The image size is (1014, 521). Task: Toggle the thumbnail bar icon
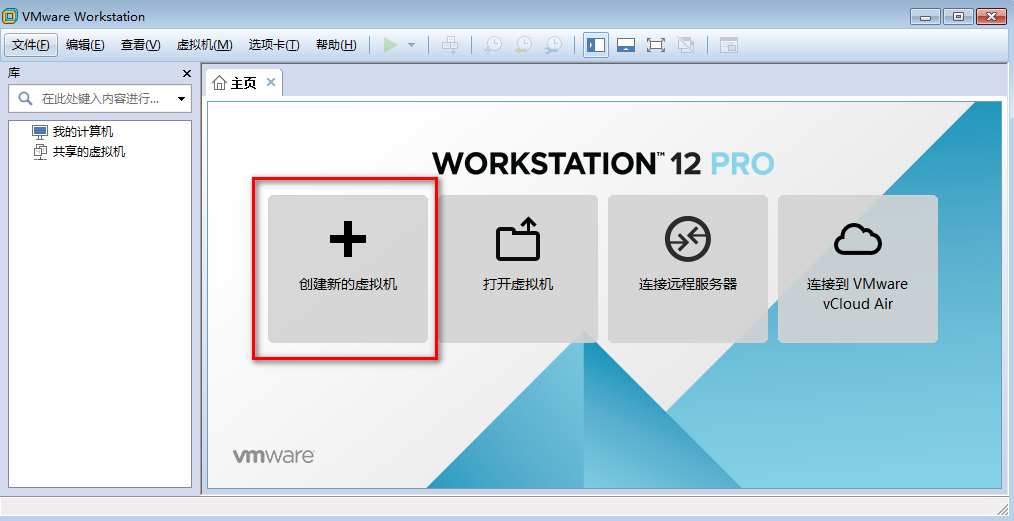coord(626,45)
